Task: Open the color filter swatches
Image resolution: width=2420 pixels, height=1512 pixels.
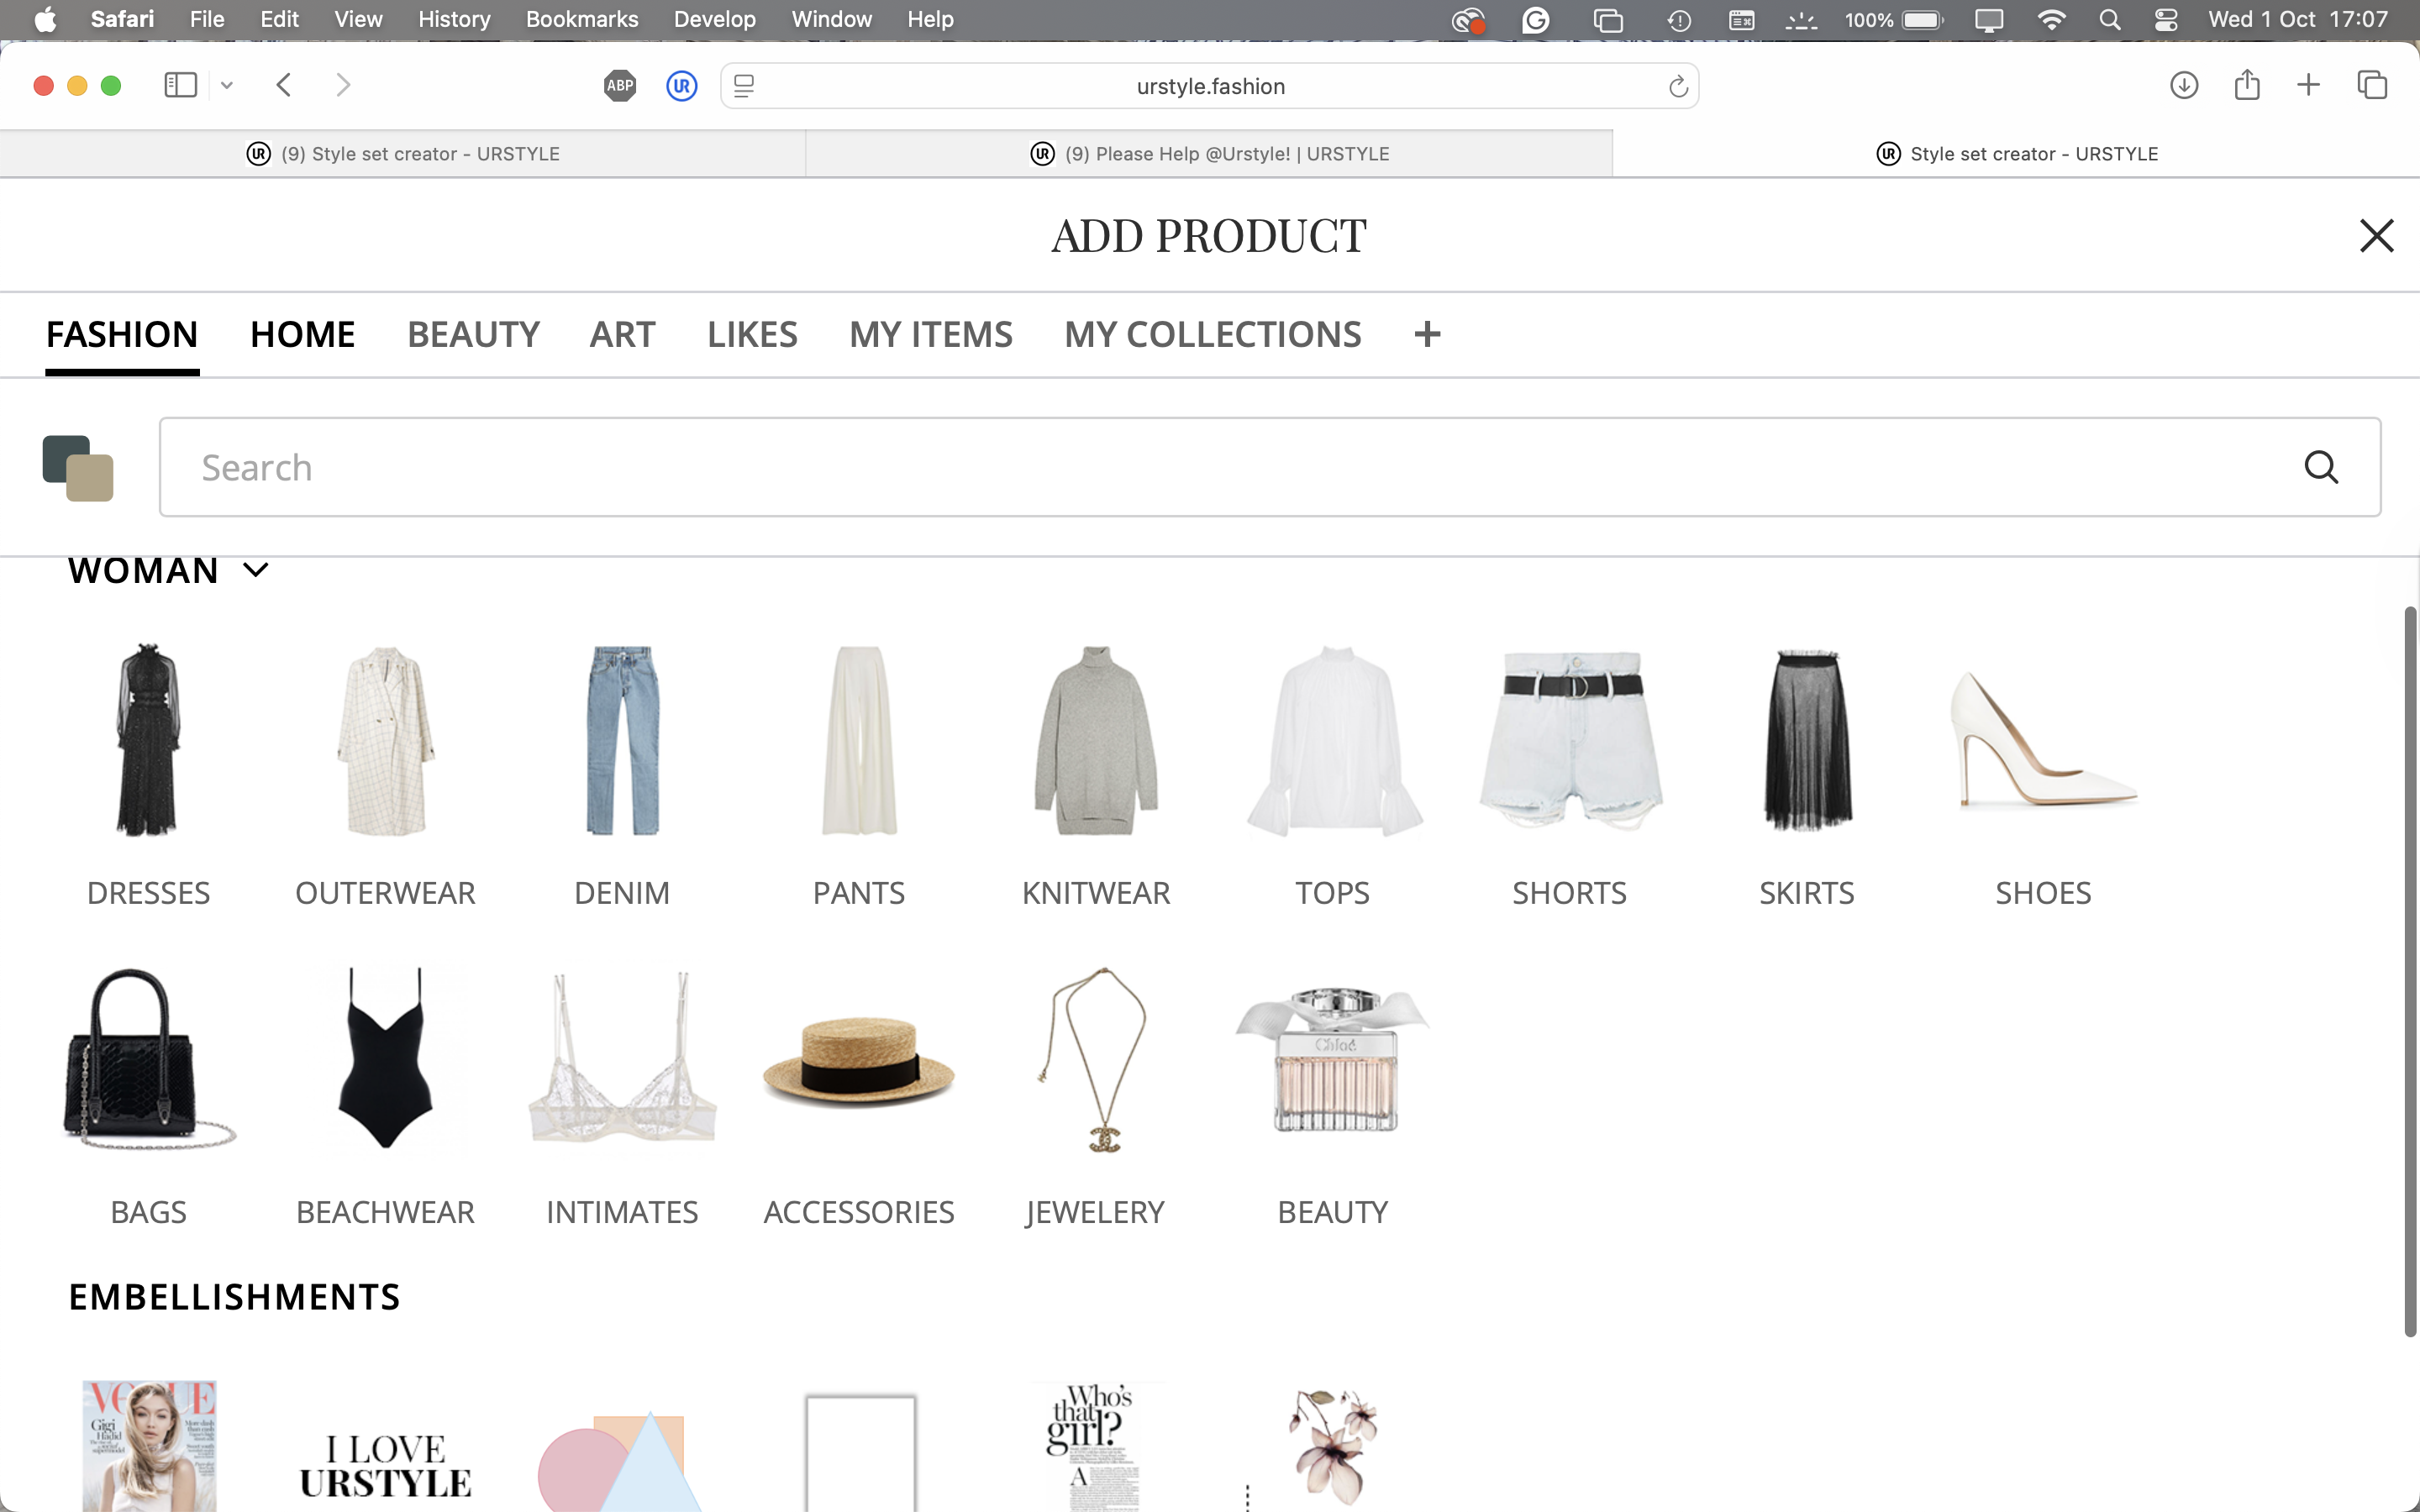Action: coord(78,468)
